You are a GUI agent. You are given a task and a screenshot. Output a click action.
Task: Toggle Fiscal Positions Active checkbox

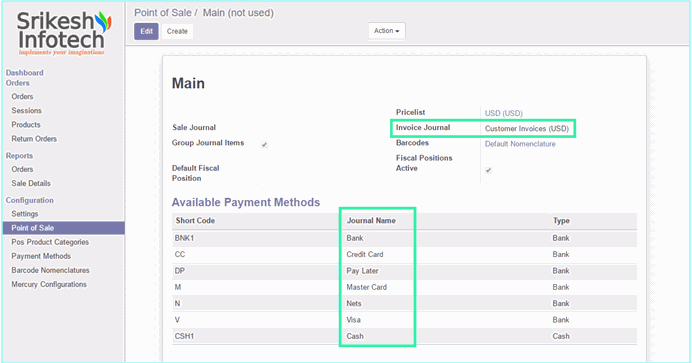click(x=489, y=170)
